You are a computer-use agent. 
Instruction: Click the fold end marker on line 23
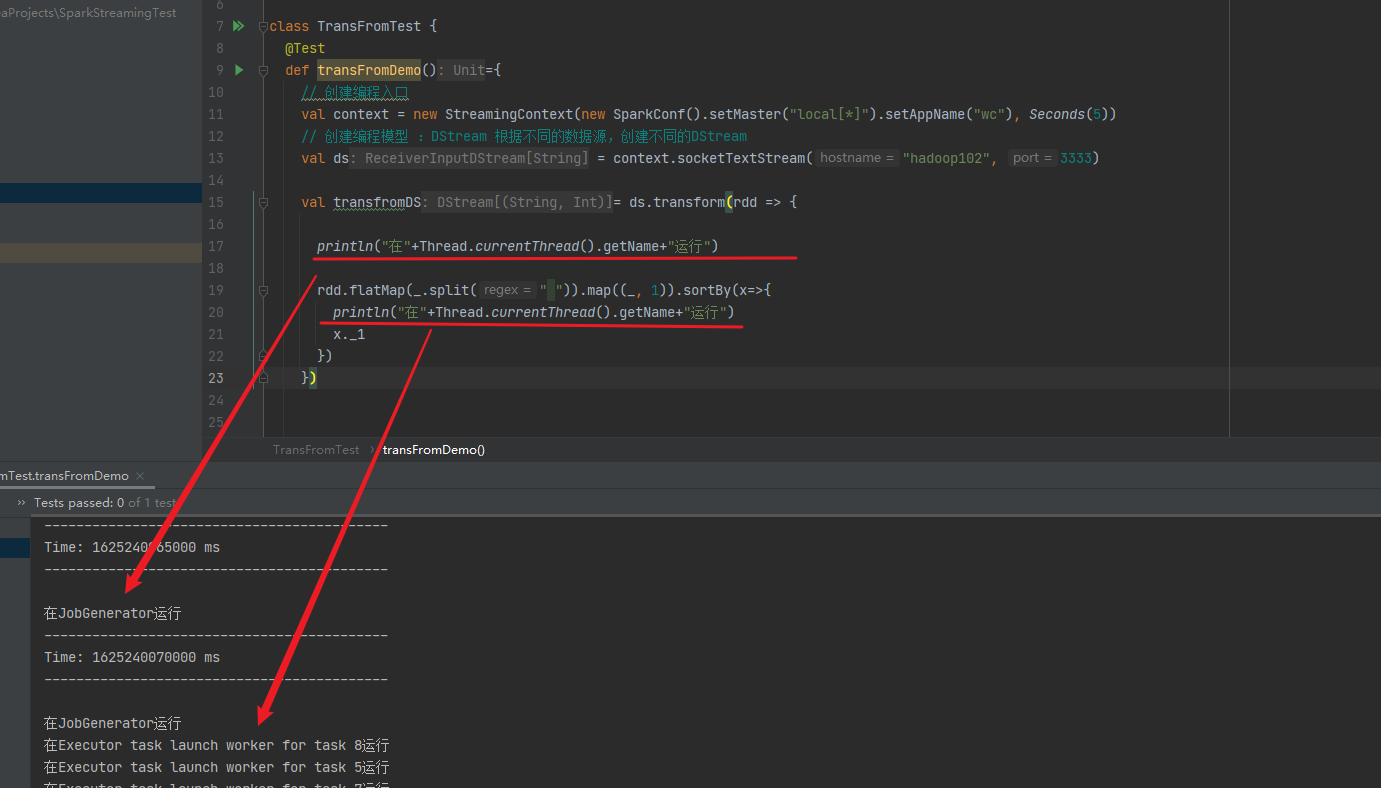(263, 378)
